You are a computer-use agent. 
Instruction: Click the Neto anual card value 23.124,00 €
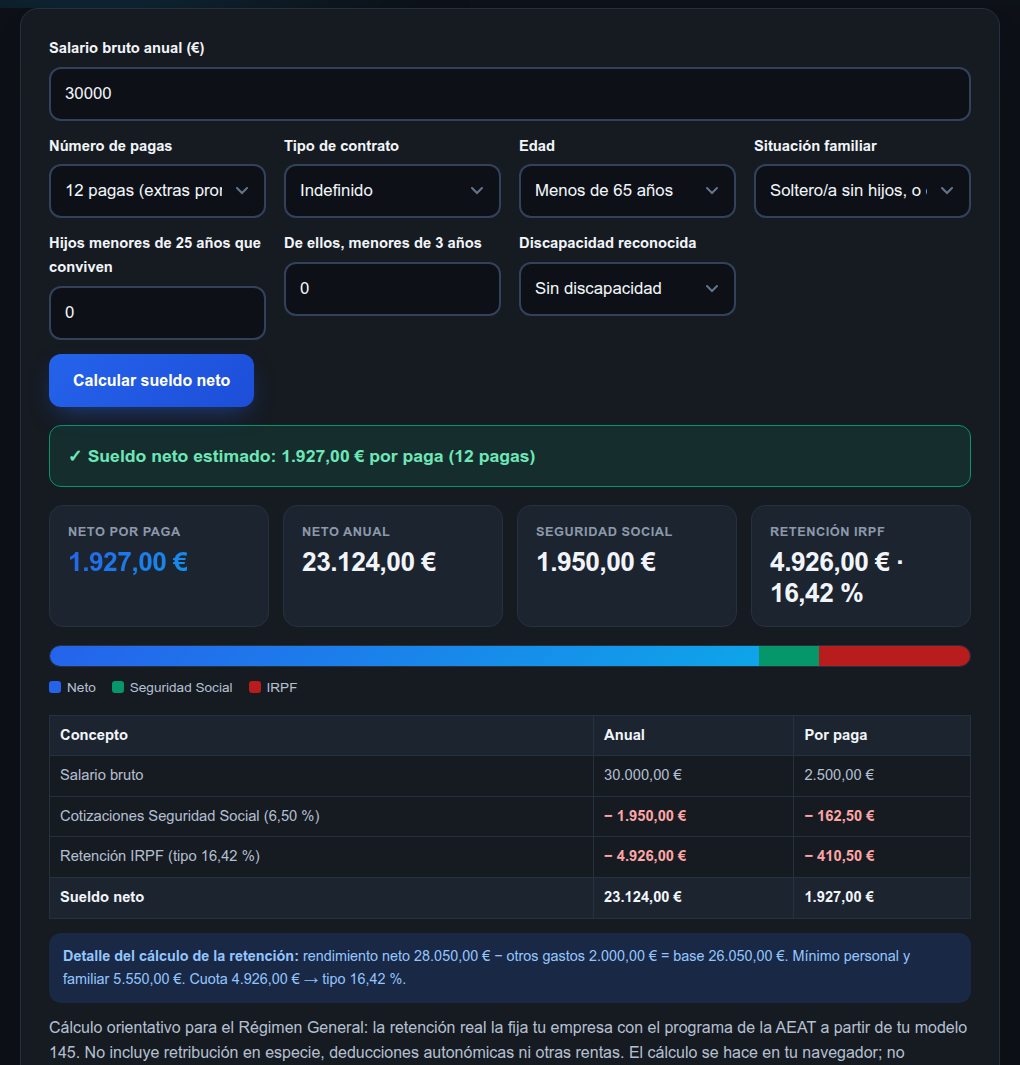(369, 562)
